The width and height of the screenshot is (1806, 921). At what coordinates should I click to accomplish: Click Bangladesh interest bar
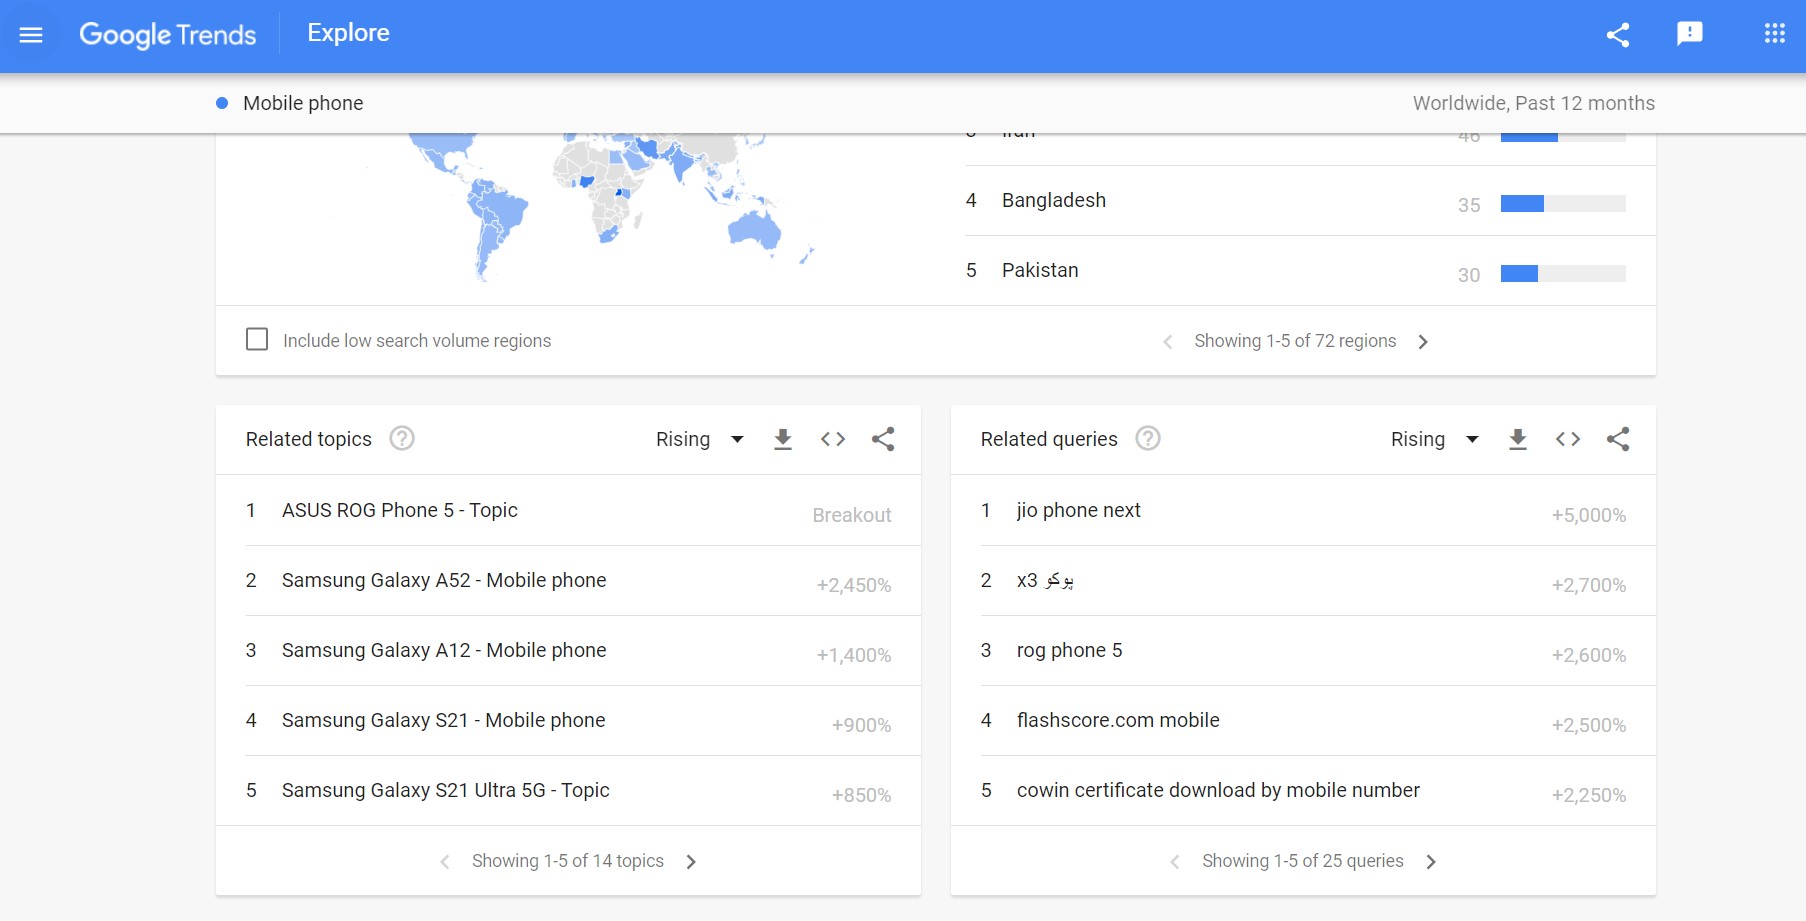pyautogui.click(x=1563, y=204)
